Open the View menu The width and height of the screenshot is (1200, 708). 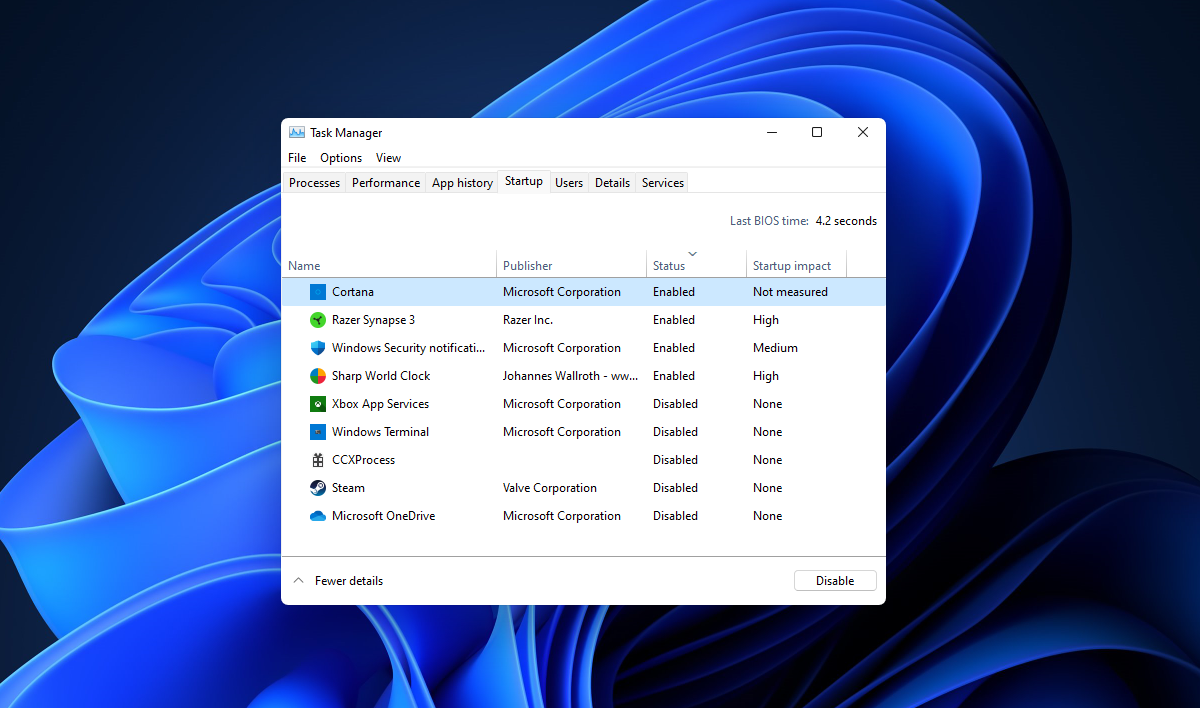388,157
